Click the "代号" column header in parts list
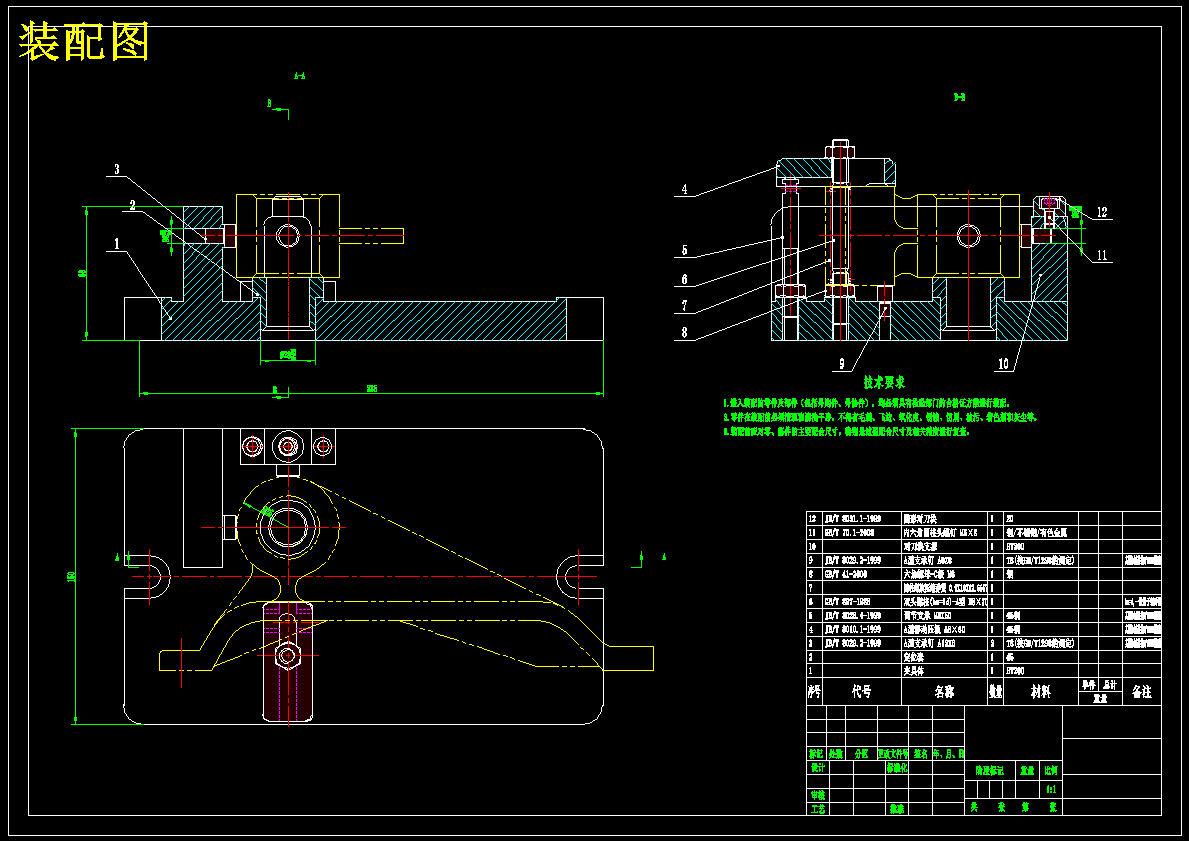Screen dimensions: 1189x841 [861, 692]
